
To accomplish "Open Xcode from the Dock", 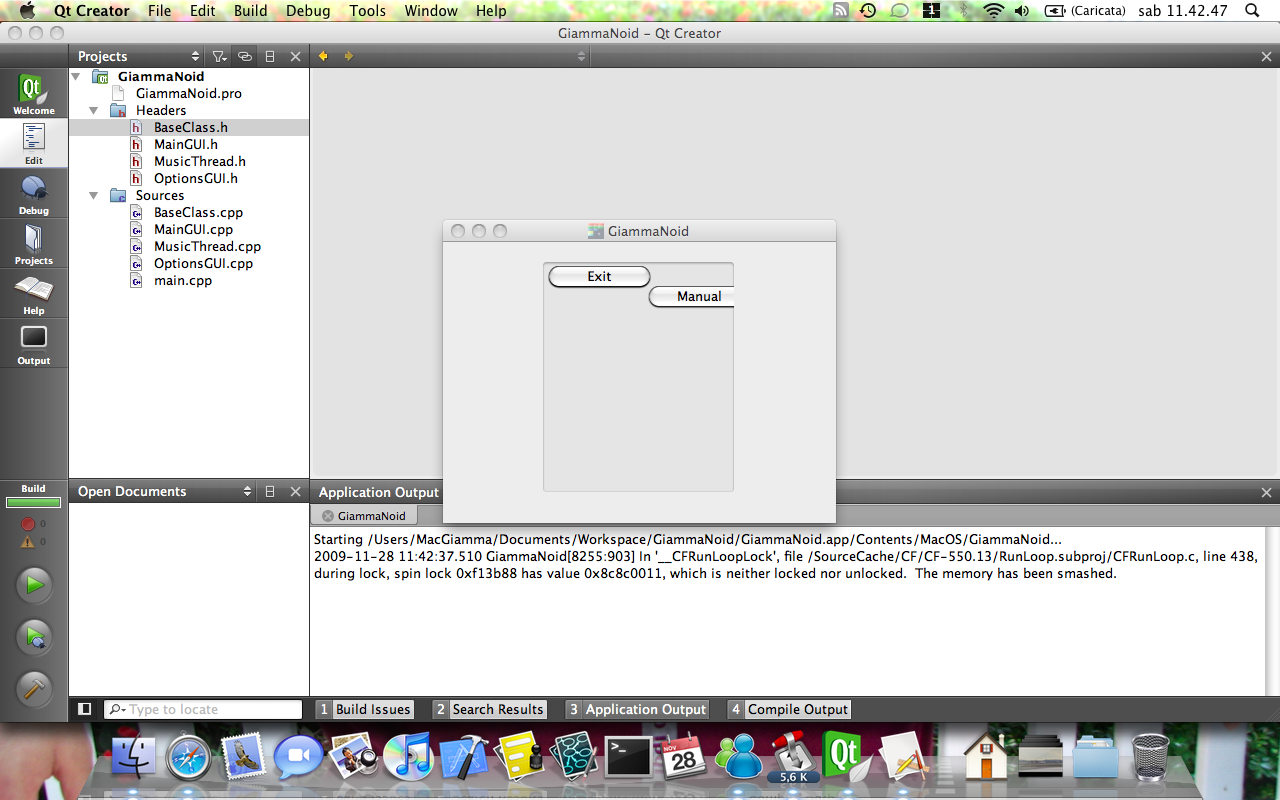I will [463, 757].
